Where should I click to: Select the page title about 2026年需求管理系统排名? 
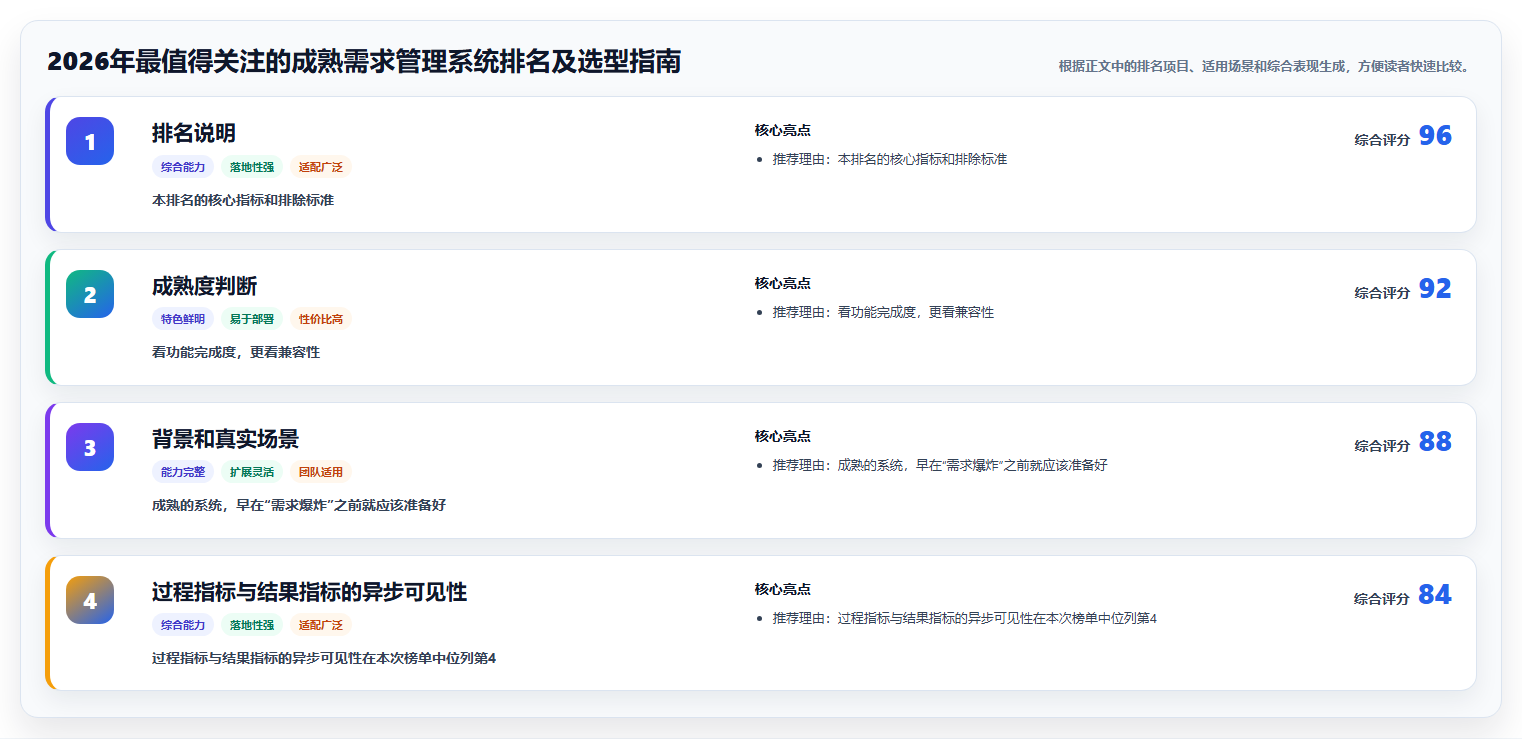(364, 62)
